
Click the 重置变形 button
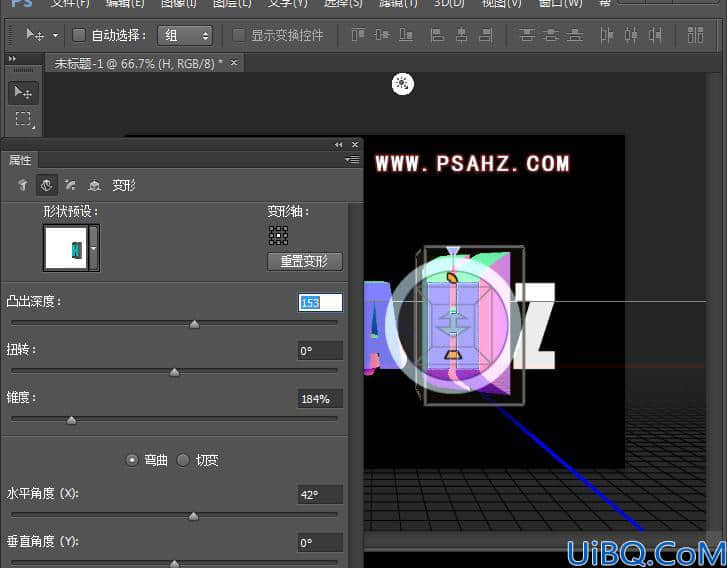[305, 262]
